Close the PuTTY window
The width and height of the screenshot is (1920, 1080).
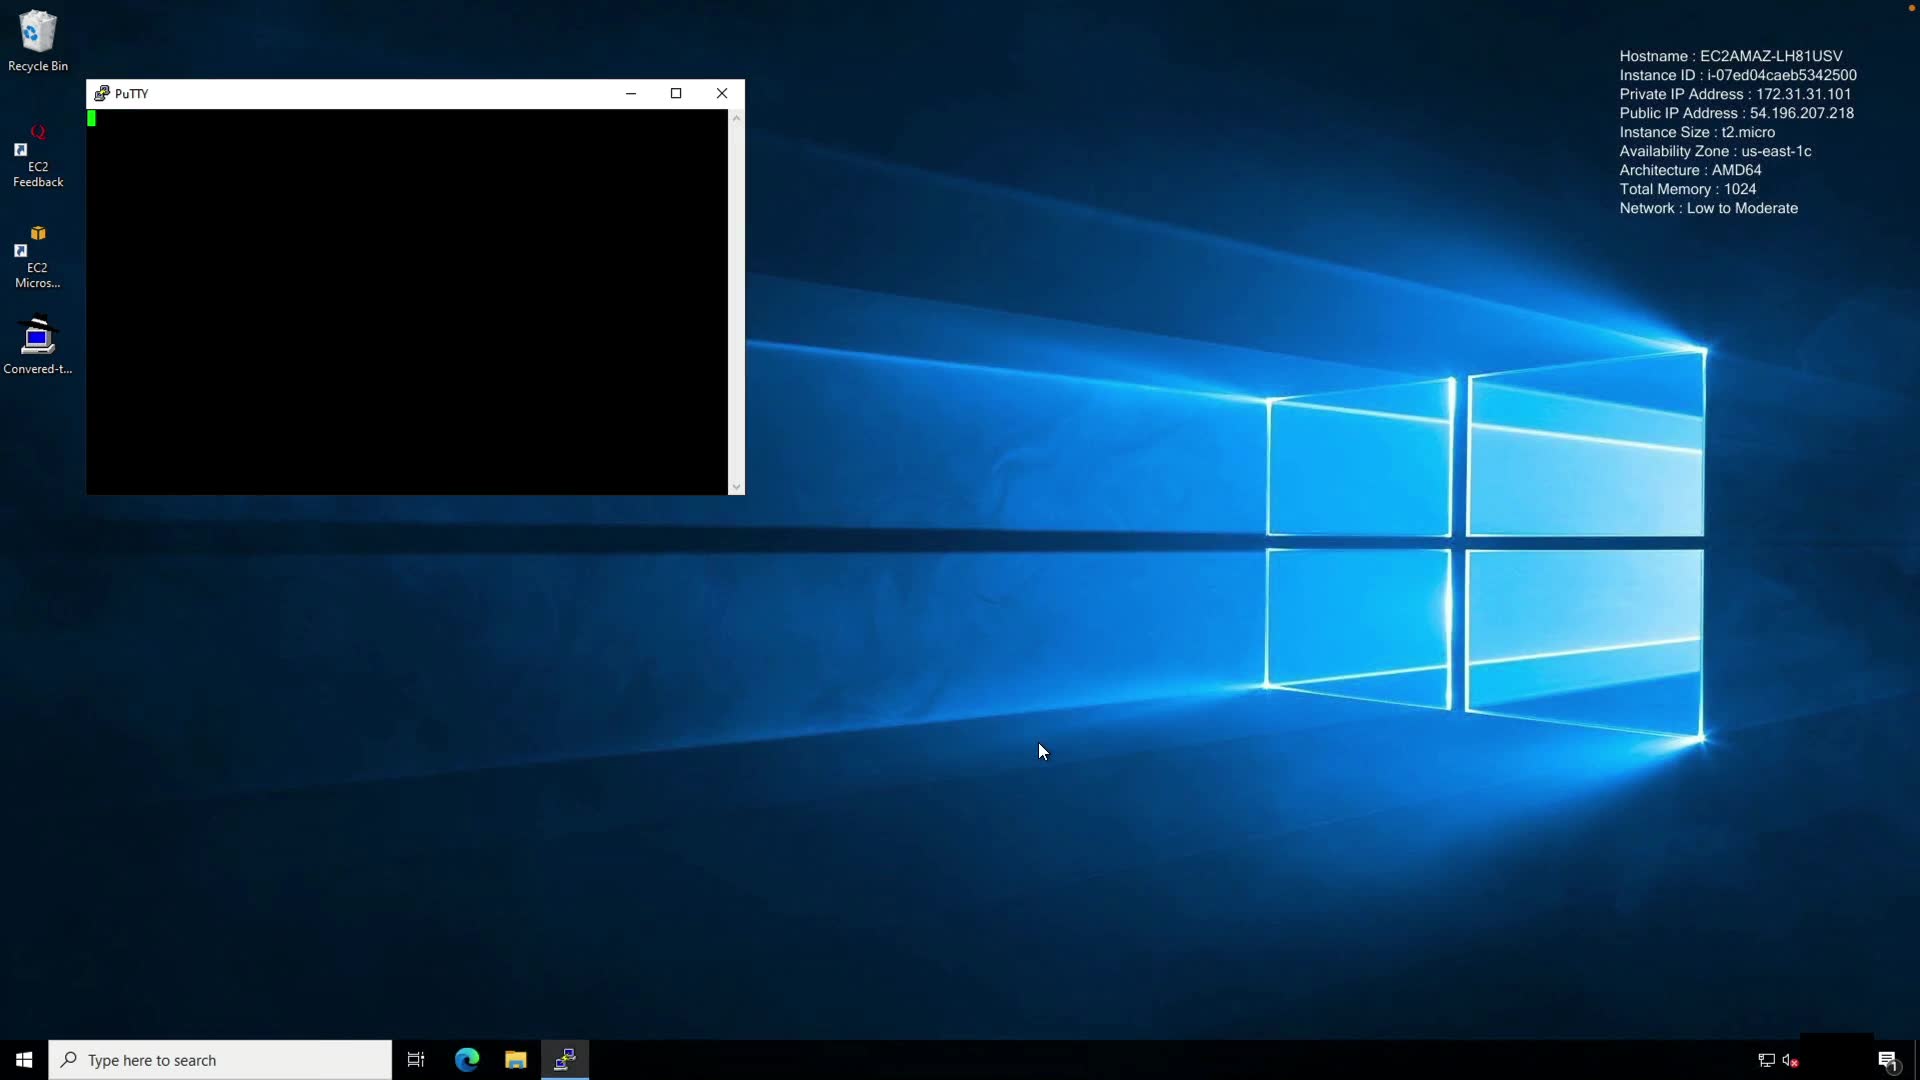tap(722, 93)
